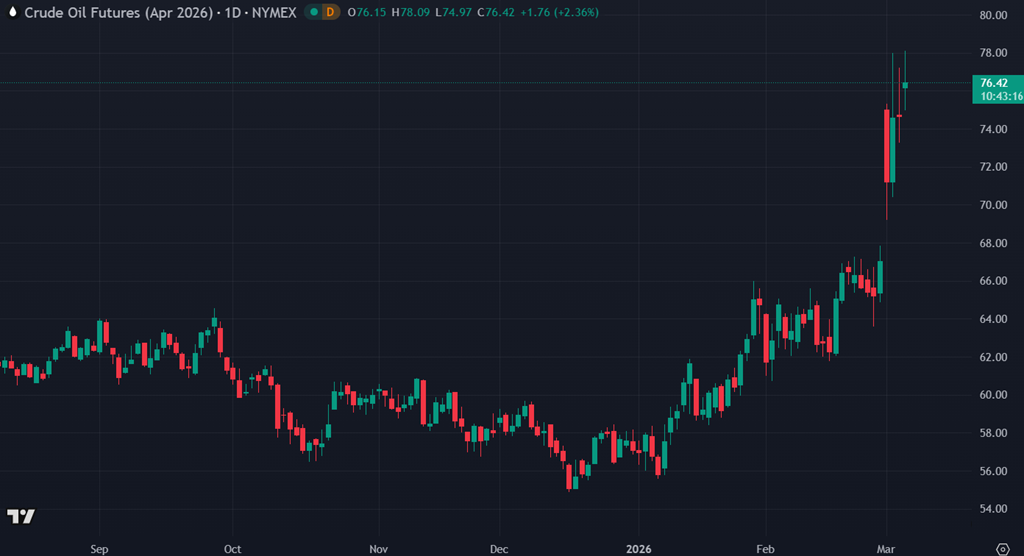Image resolution: width=1024 pixels, height=556 pixels.
Task: Click the 80.00 mark on price scale
Action: pos(993,16)
